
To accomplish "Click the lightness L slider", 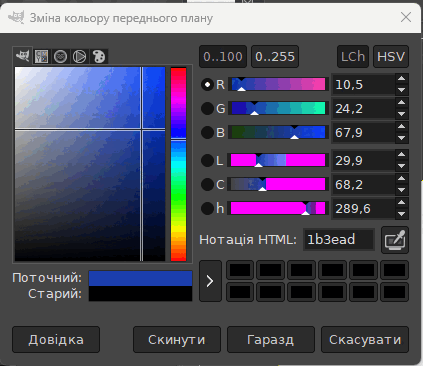I will click(x=278, y=160).
